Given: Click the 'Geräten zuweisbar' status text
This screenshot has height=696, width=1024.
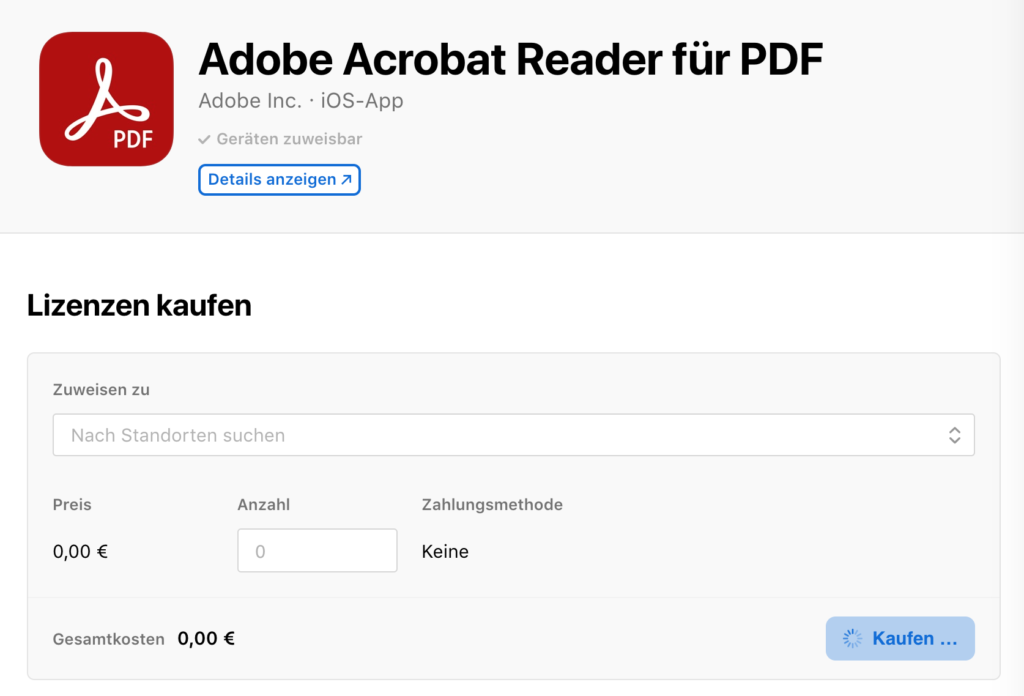Looking at the screenshot, I should tap(289, 139).
